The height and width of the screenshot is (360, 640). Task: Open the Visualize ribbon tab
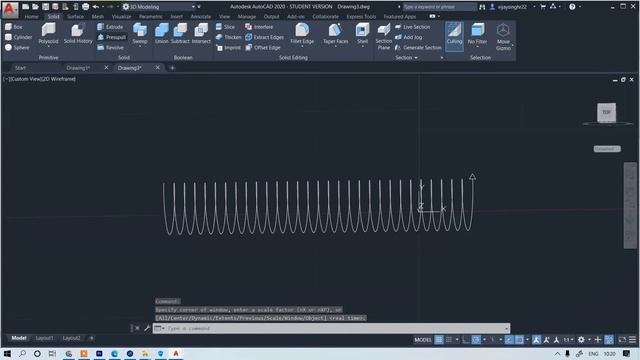[x=122, y=17]
